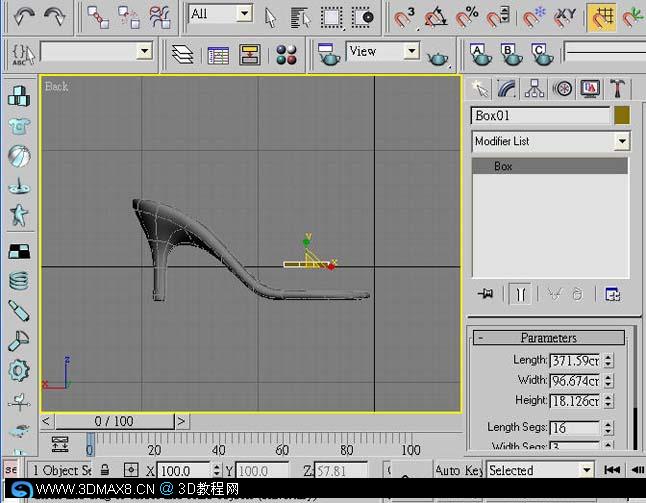The image size is (646, 503).
Task: Toggle the Selection Lock padlock
Action: point(105,470)
